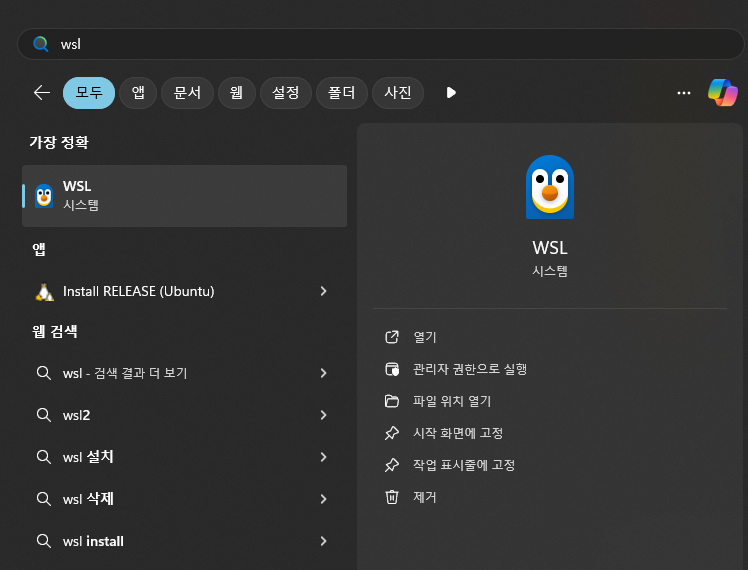Click the wsl search input field

click(380, 44)
